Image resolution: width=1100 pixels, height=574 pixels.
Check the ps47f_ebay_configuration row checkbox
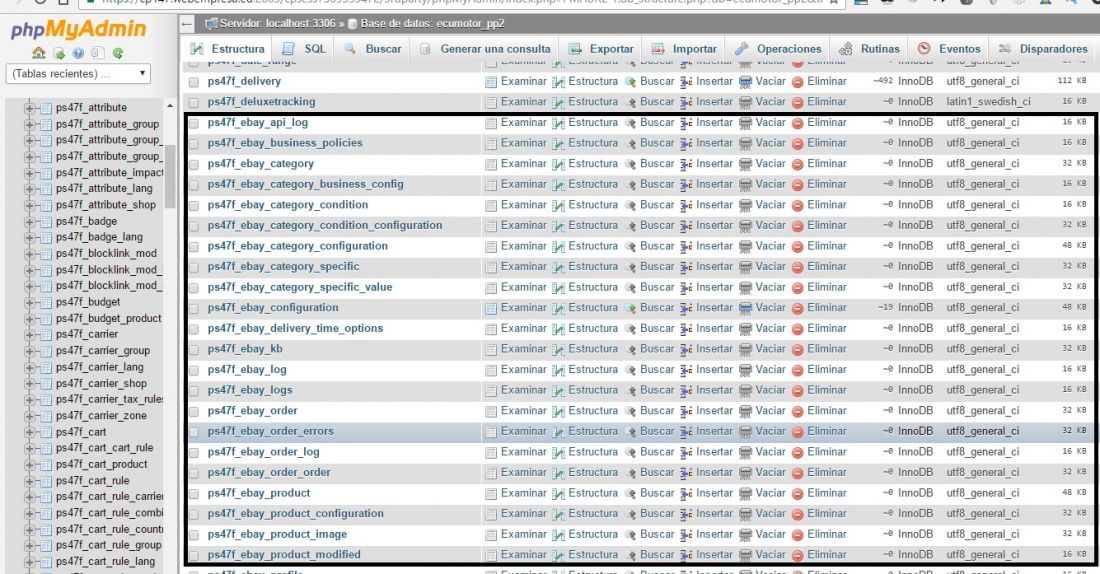pyautogui.click(x=194, y=309)
